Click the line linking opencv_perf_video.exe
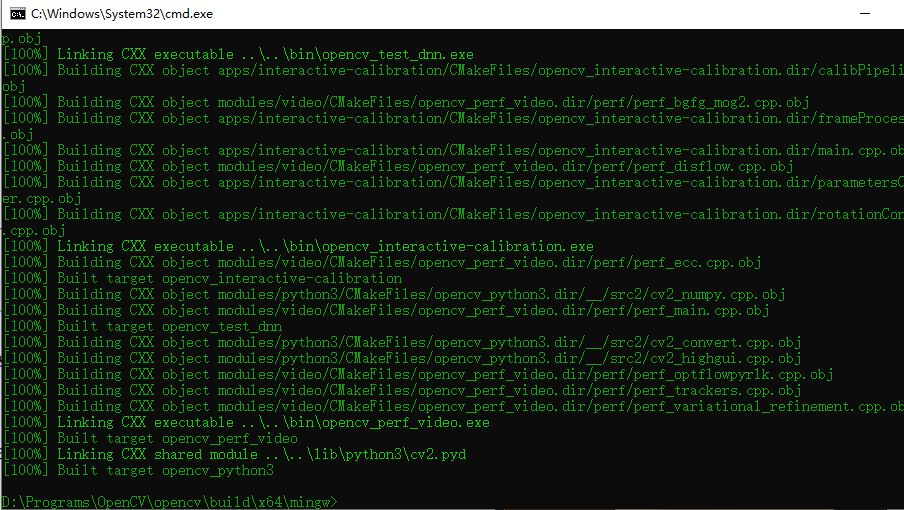Image resolution: width=904 pixels, height=510 pixels. point(247,422)
